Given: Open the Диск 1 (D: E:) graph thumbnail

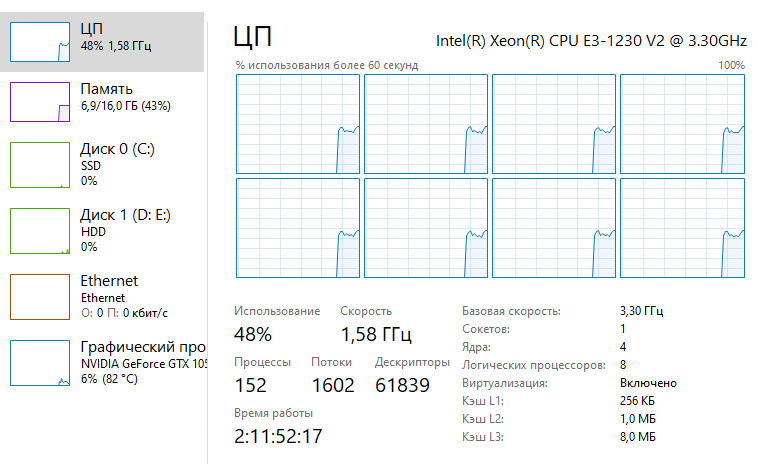Looking at the screenshot, I should [40, 231].
